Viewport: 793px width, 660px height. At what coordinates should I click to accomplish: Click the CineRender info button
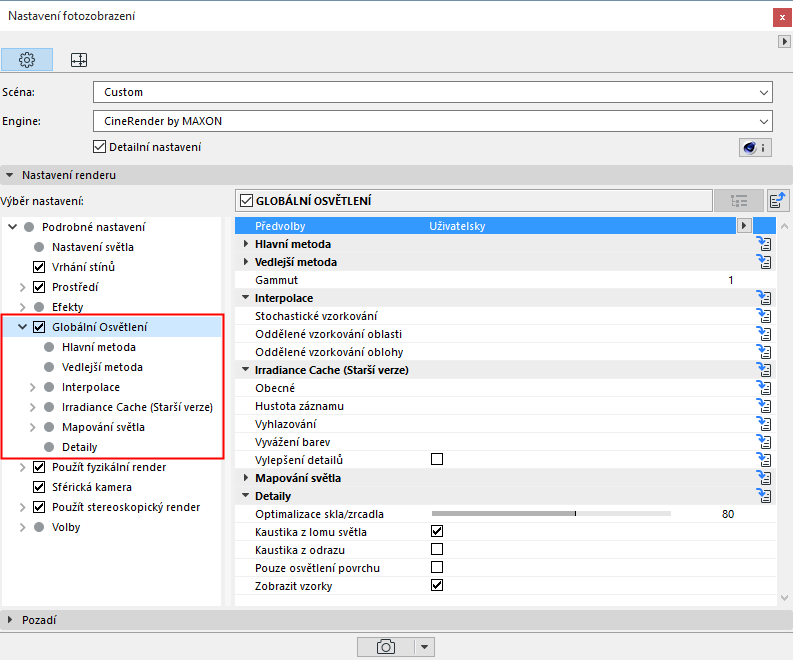755,148
